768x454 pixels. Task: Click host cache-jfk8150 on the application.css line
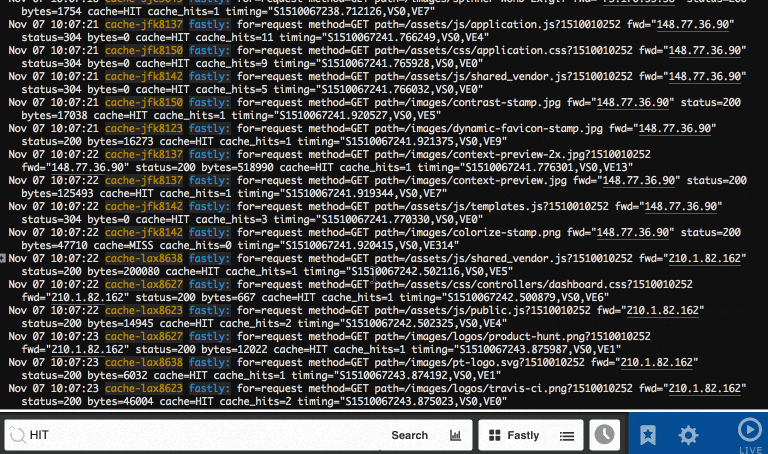pos(144,50)
